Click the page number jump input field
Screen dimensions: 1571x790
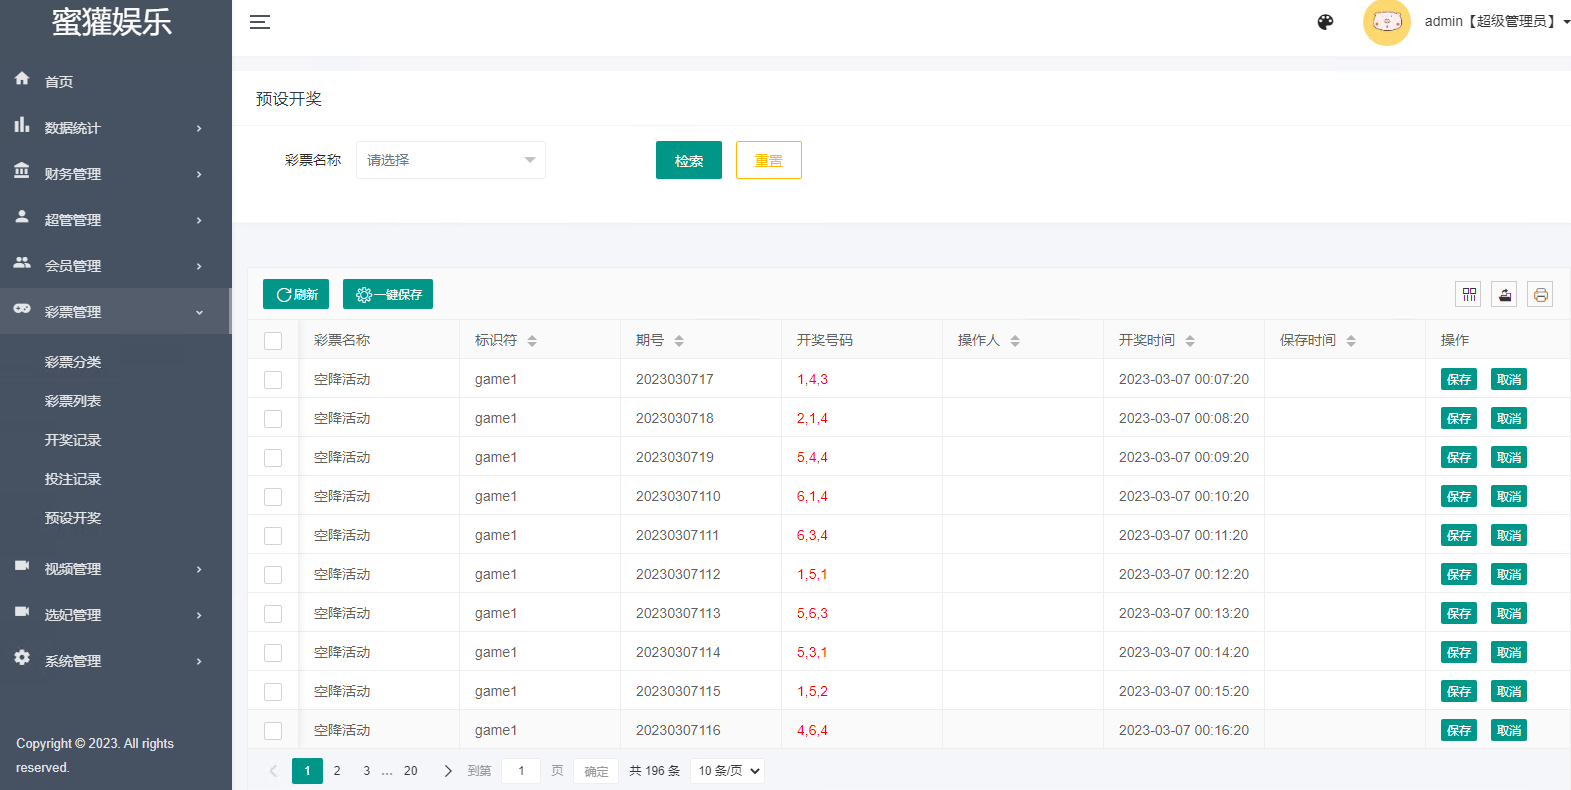point(521,771)
